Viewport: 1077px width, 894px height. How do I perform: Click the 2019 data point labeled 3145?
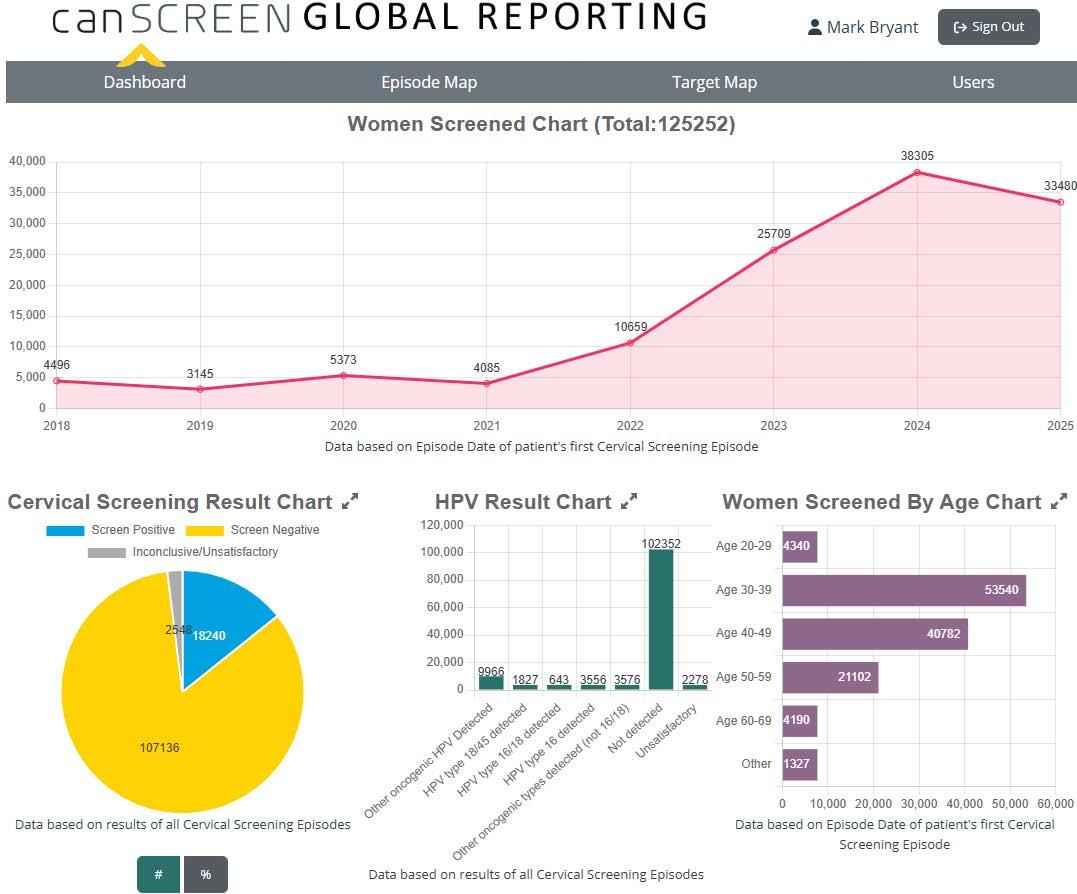coord(200,389)
